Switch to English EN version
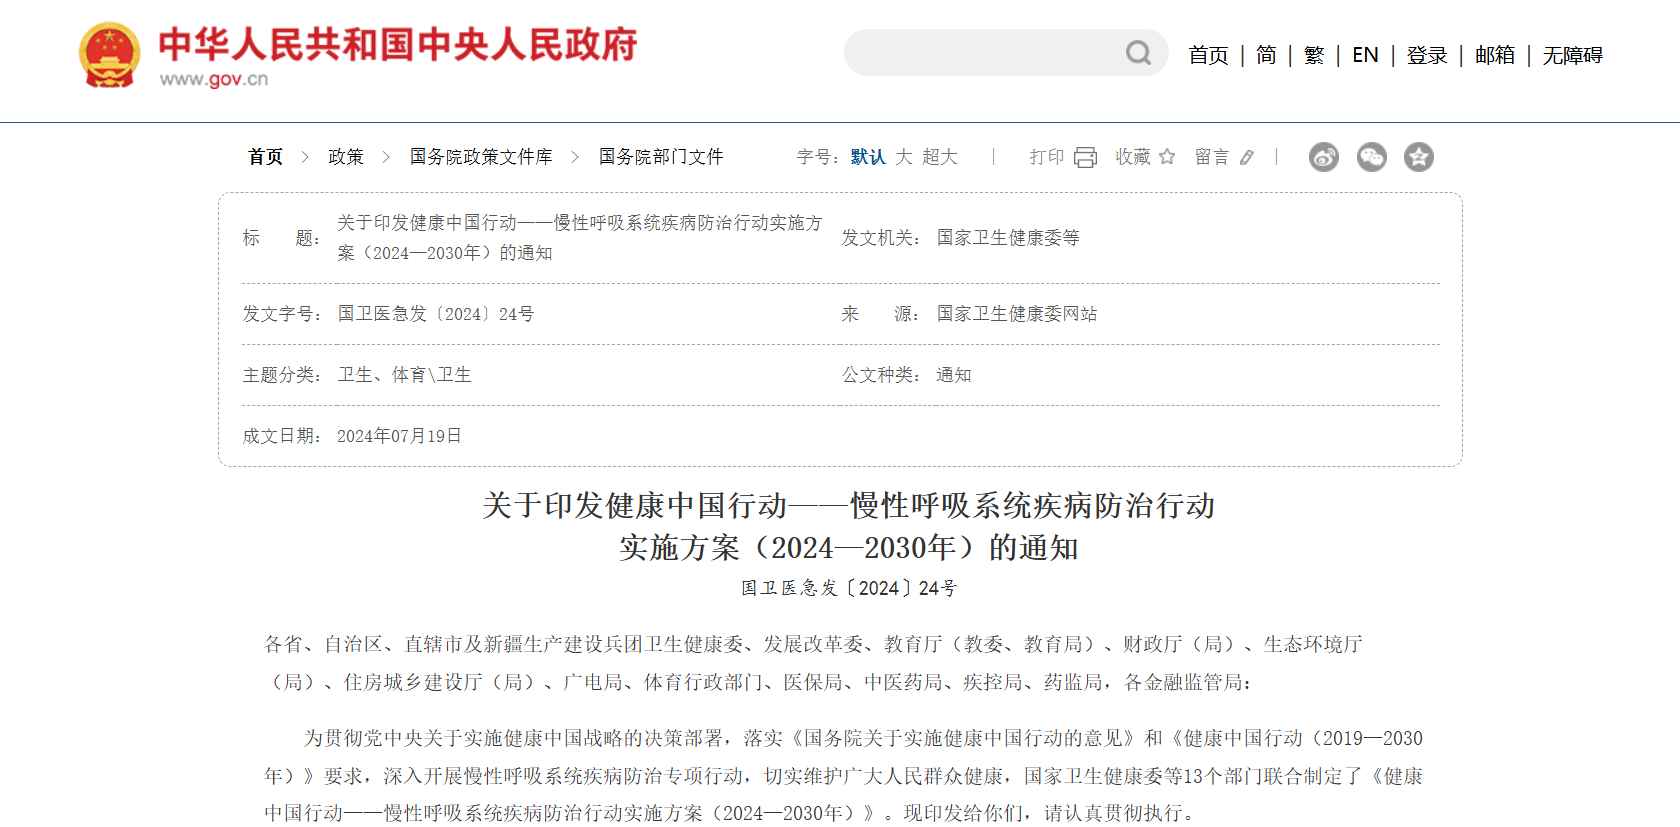Screen dimensions: 1680x827 (1365, 55)
